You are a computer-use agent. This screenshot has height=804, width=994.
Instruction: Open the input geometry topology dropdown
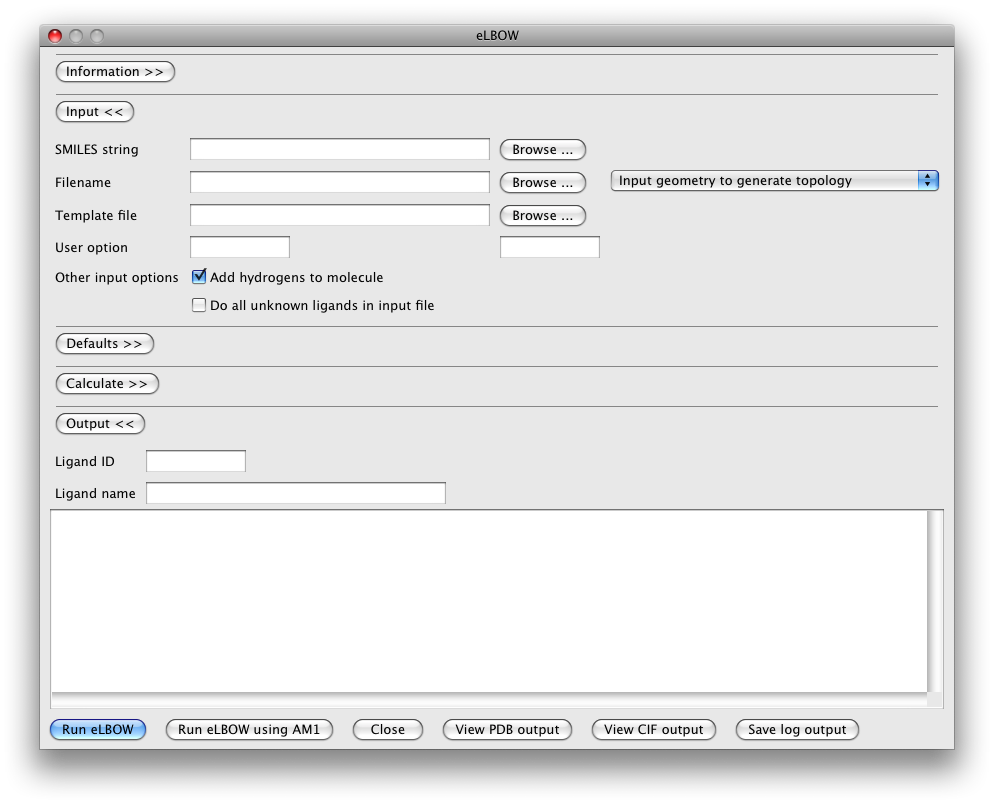click(x=774, y=181)
